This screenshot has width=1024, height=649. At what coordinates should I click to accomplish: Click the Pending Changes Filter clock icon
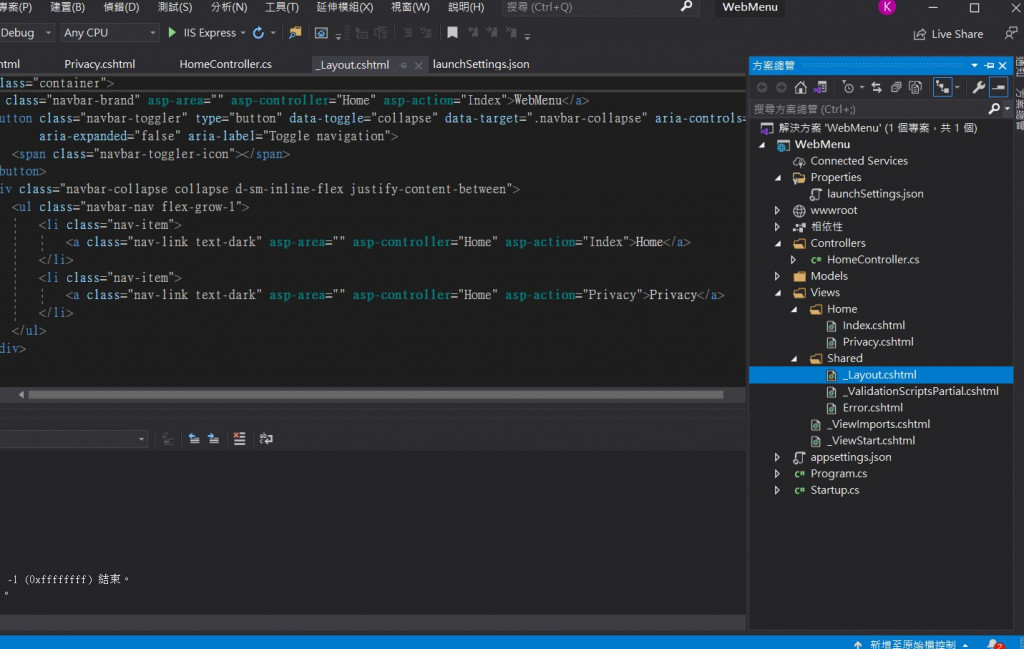(848, 88)
